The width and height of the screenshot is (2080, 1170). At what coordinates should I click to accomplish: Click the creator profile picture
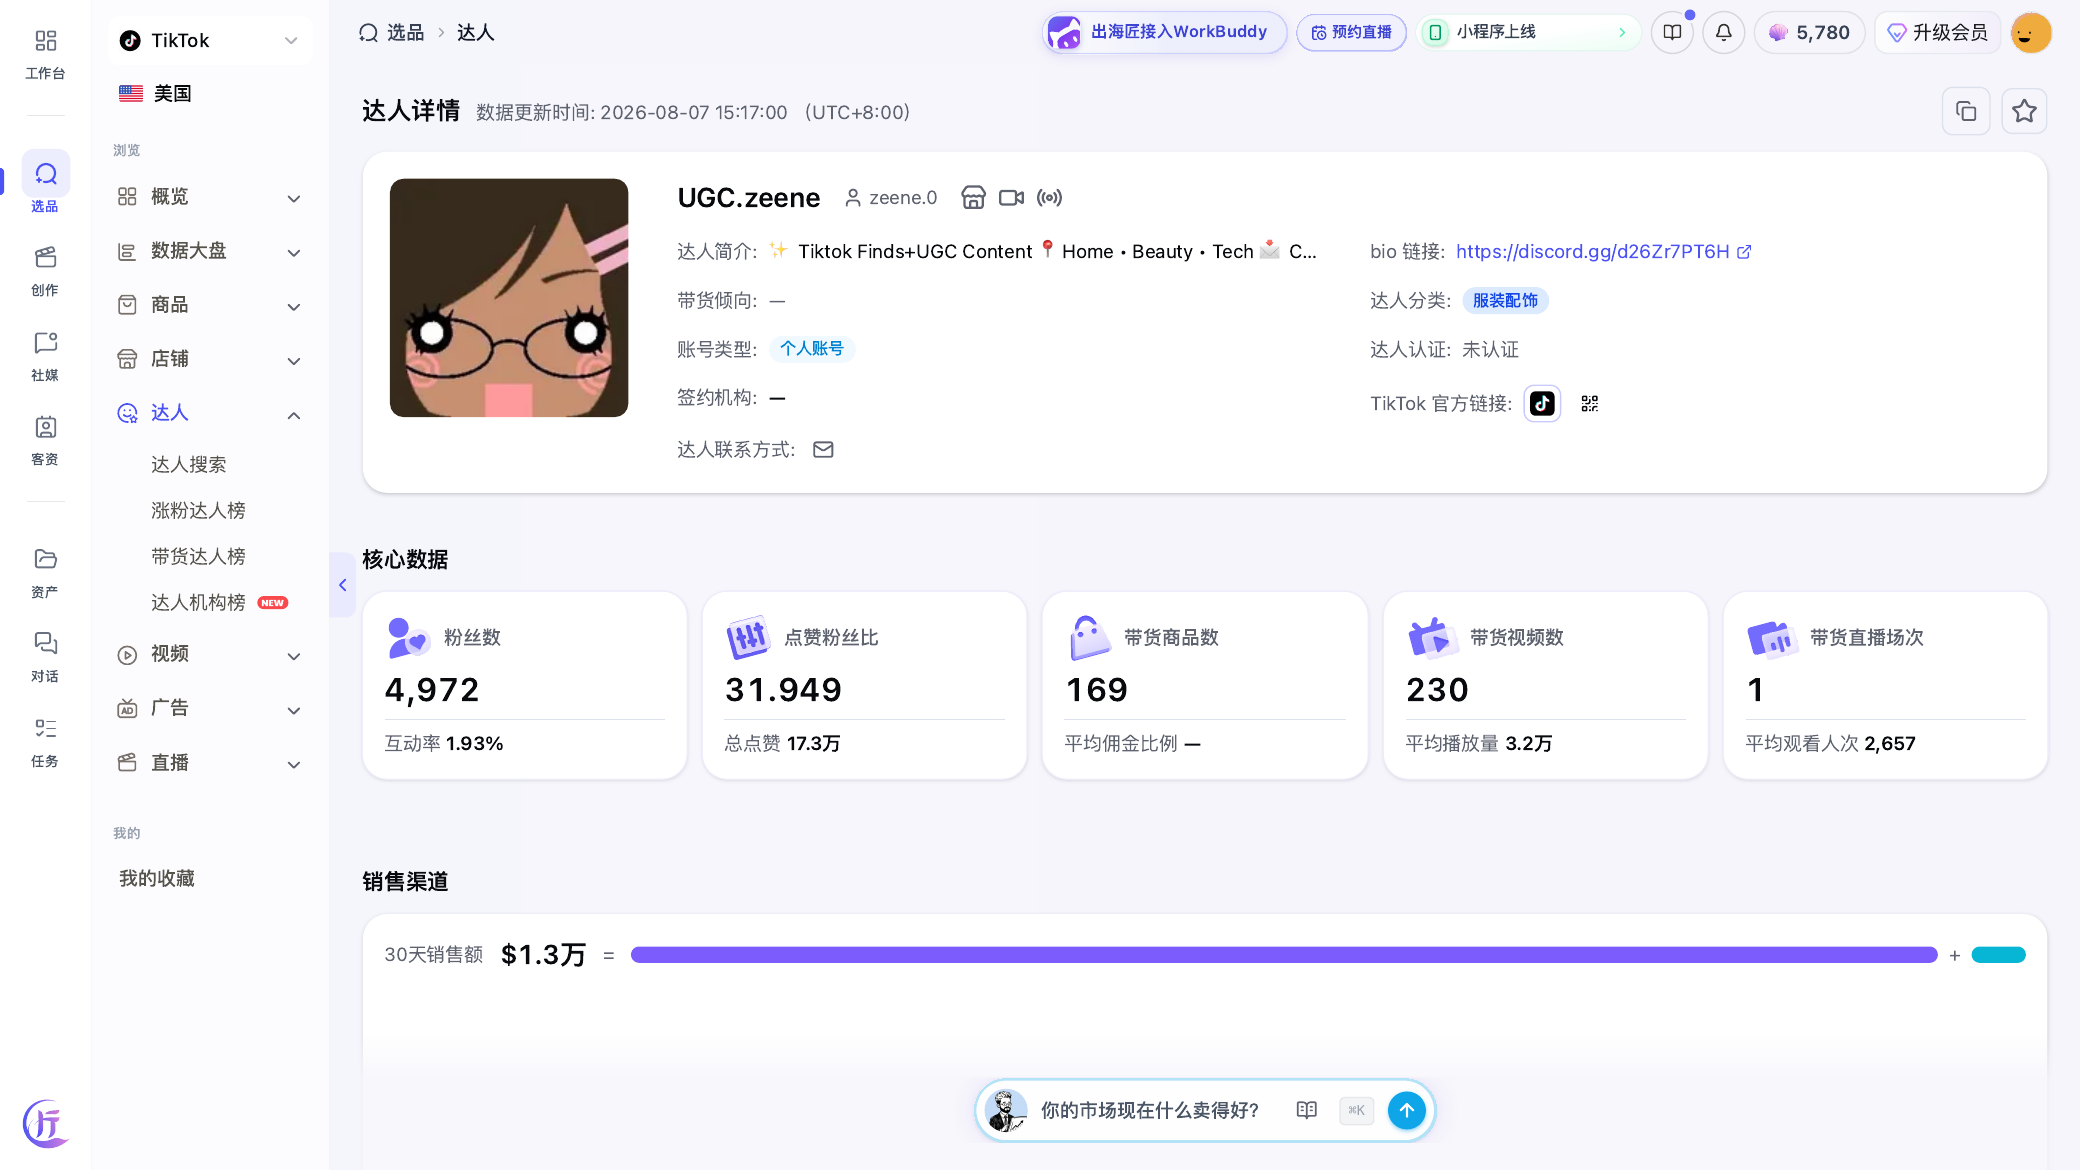[x=509, y=298]
